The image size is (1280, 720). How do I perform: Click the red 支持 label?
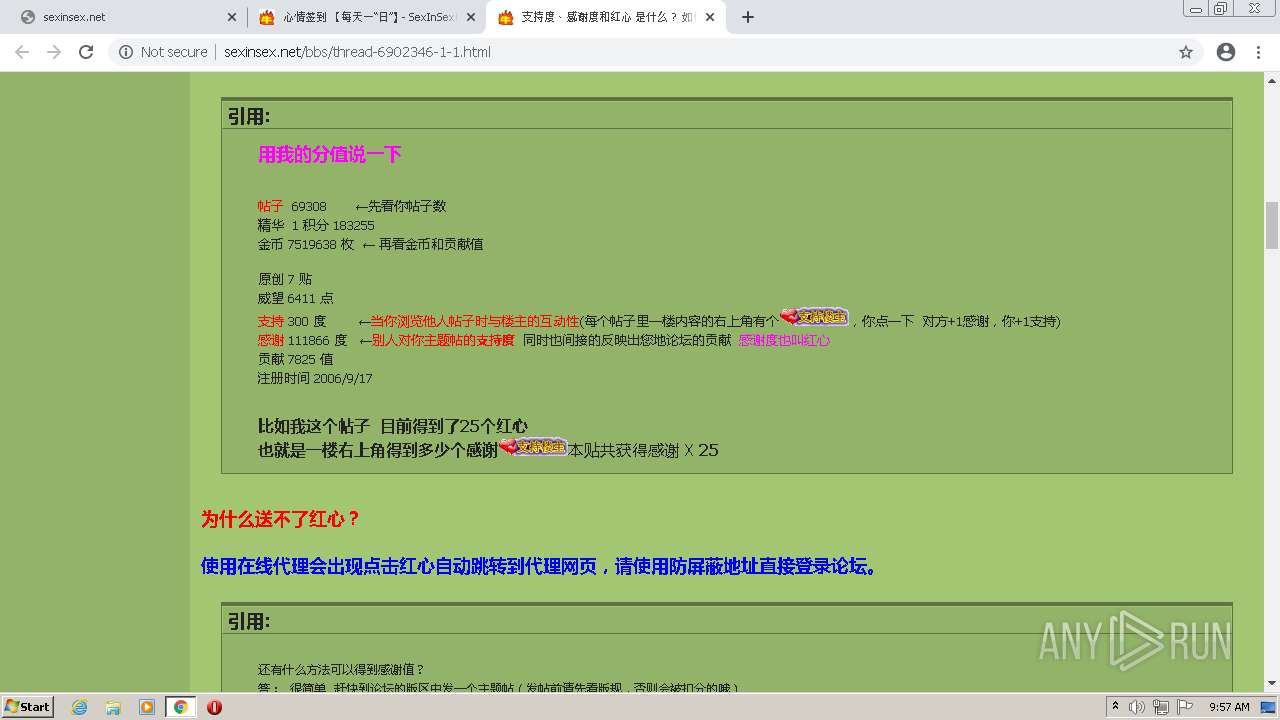point(271,321)
